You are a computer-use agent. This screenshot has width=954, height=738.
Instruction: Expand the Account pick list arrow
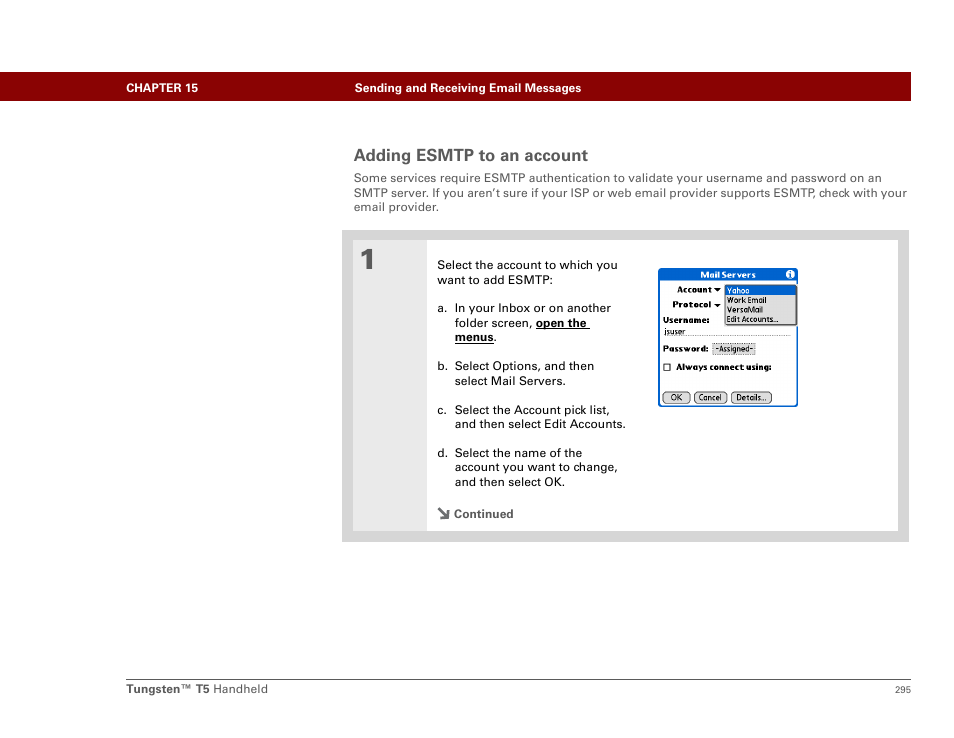[717, 290]
